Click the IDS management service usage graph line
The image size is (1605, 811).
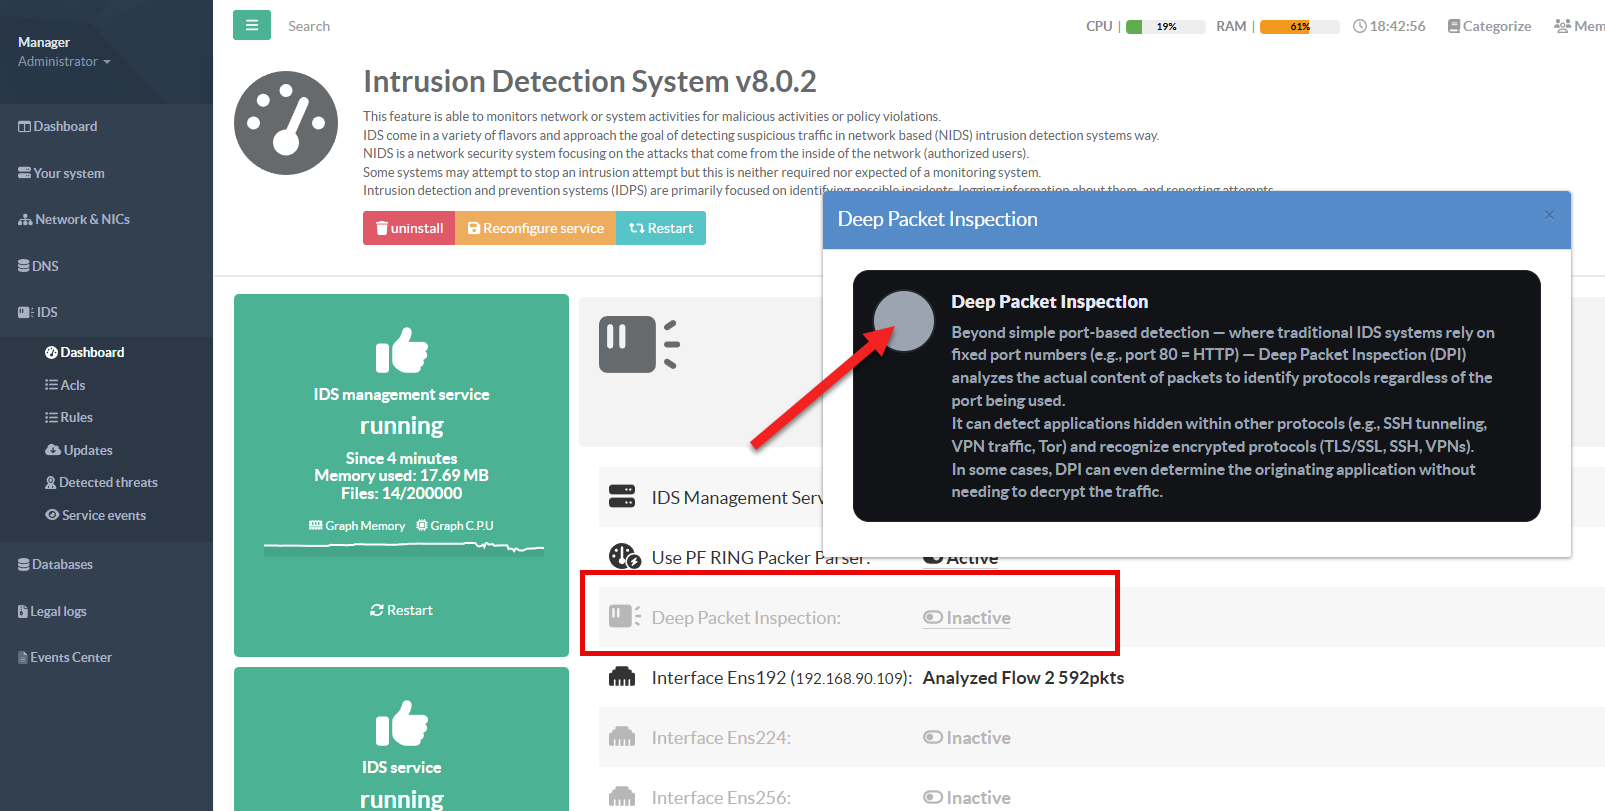tap(403, 547)
